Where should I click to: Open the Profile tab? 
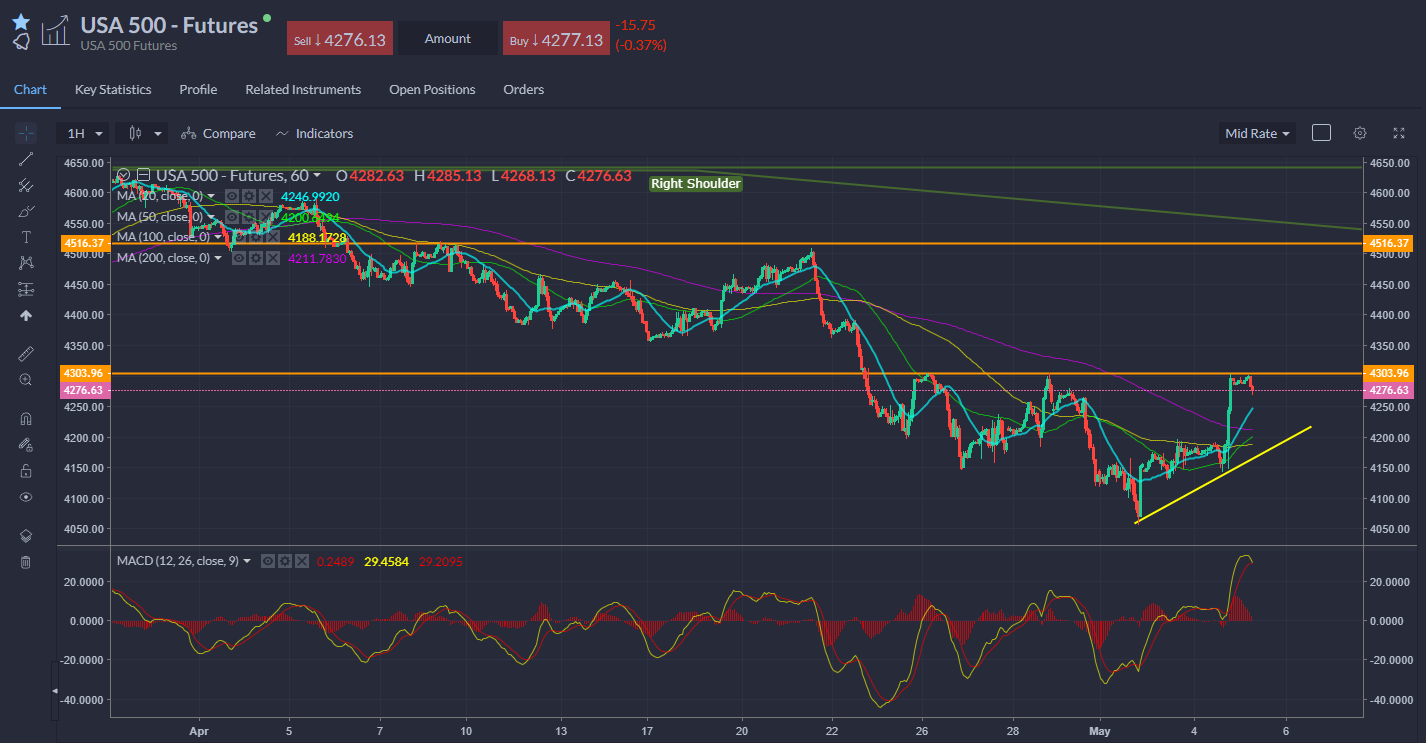(x=198, y=89)
